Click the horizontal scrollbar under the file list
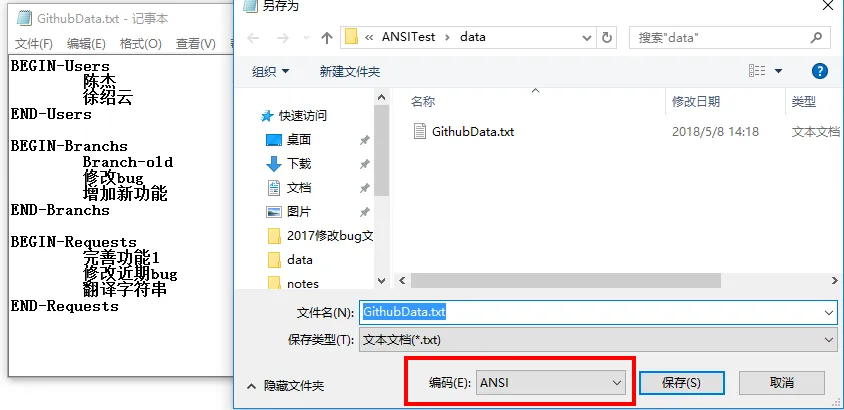Viewport: 844px width, 410px height. click(566, 280)
